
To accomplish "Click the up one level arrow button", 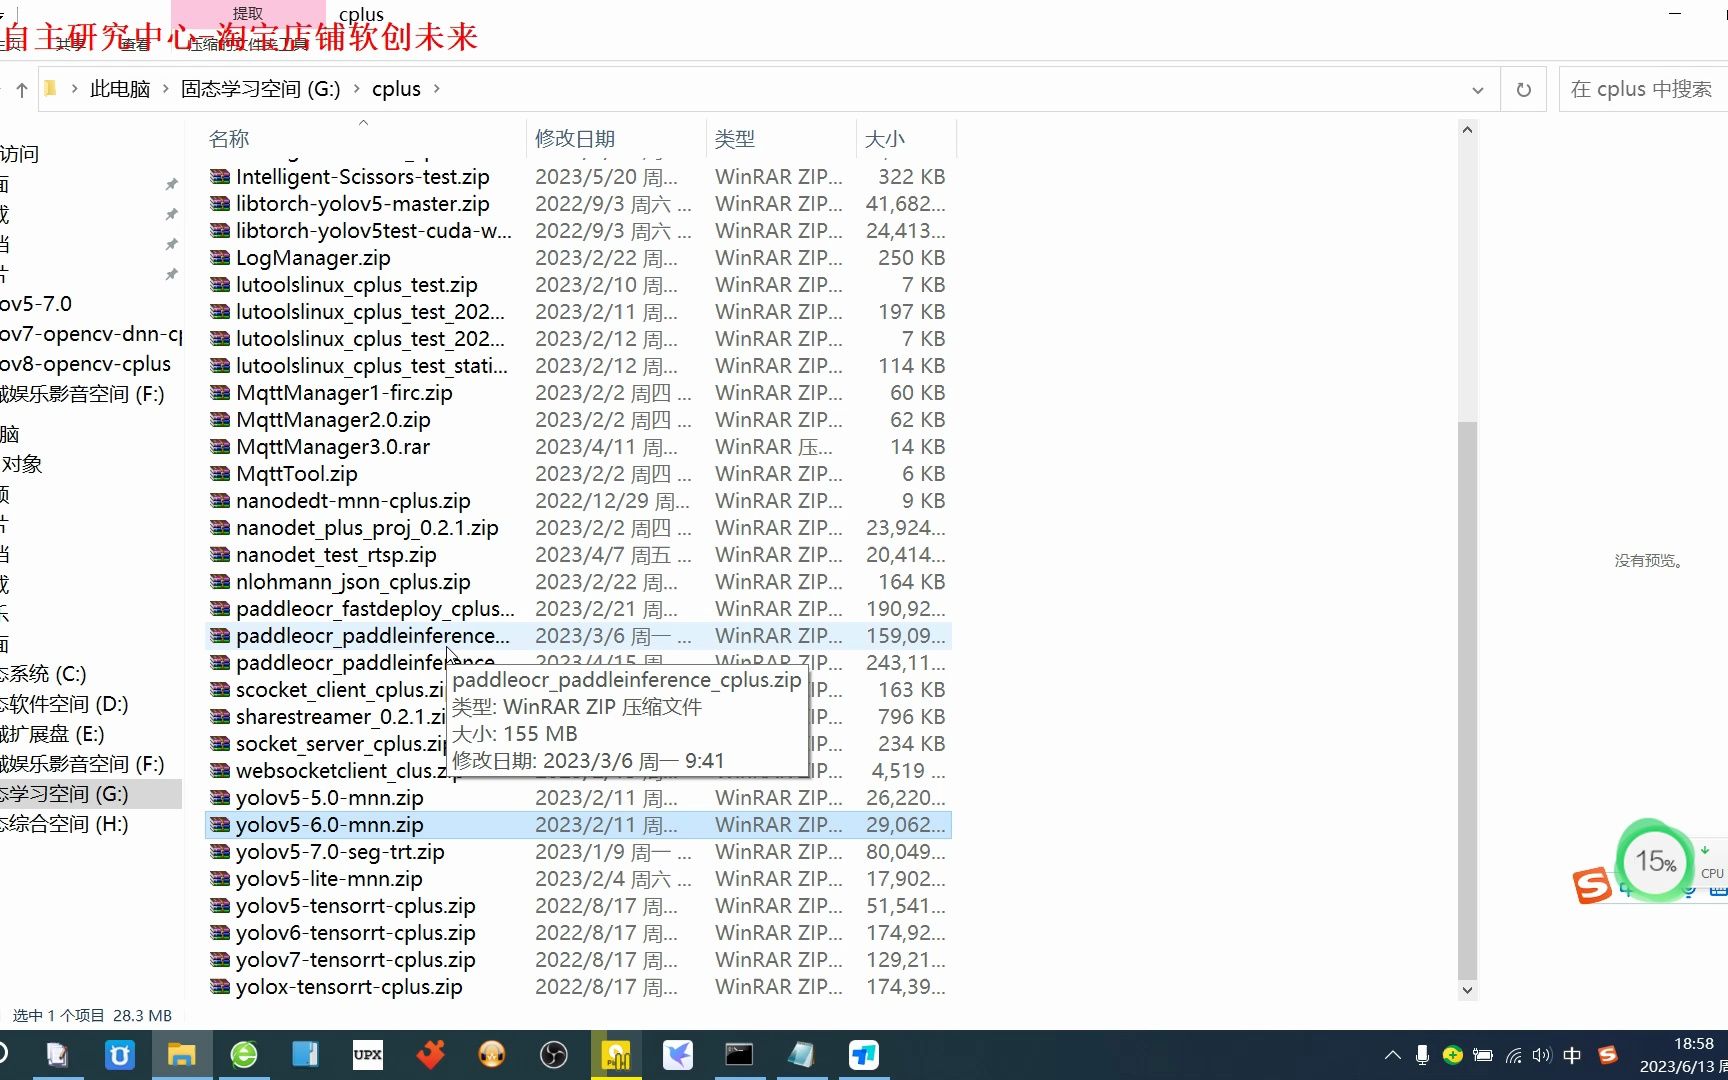I will click(20, 89).
